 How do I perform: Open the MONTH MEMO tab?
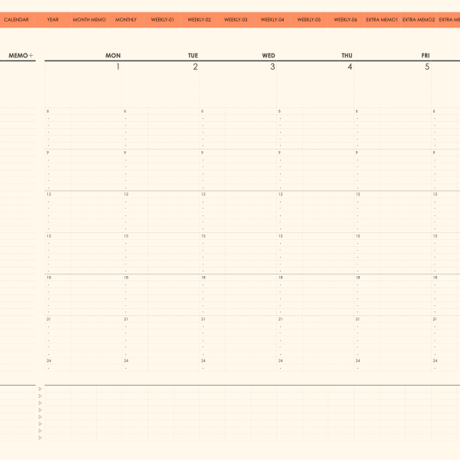pos(89,20)
